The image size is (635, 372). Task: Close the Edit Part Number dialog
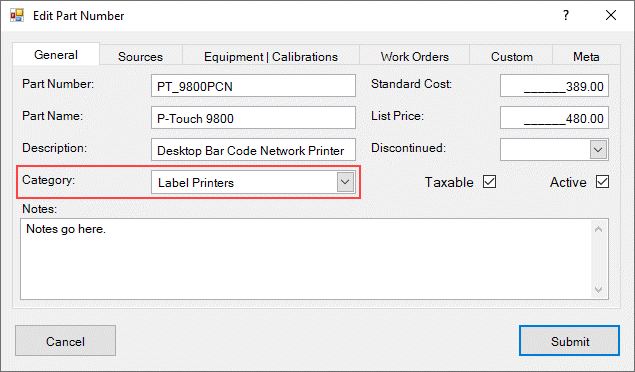coord(611,15)
